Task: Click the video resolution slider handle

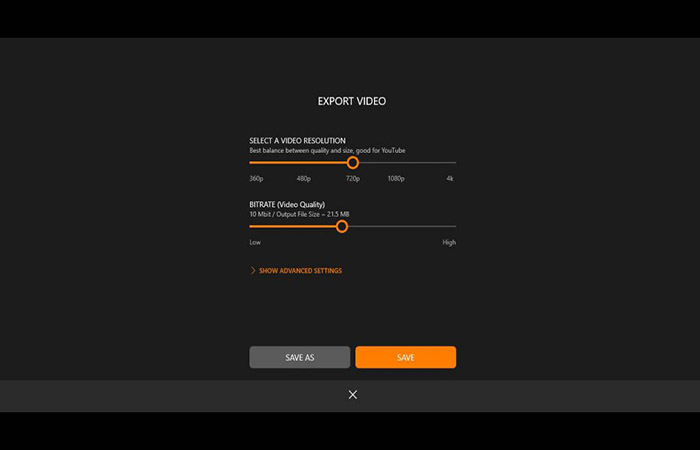Action: tap(353, 162)
